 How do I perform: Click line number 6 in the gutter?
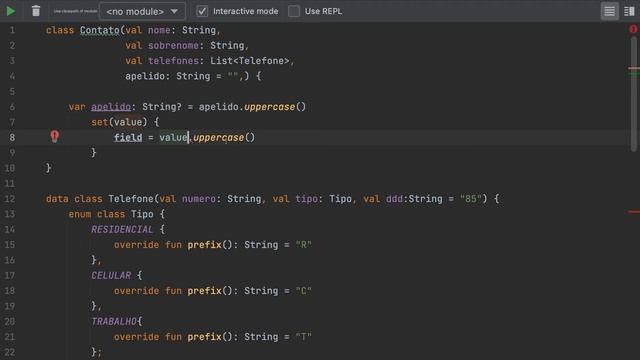pos(12,107)
